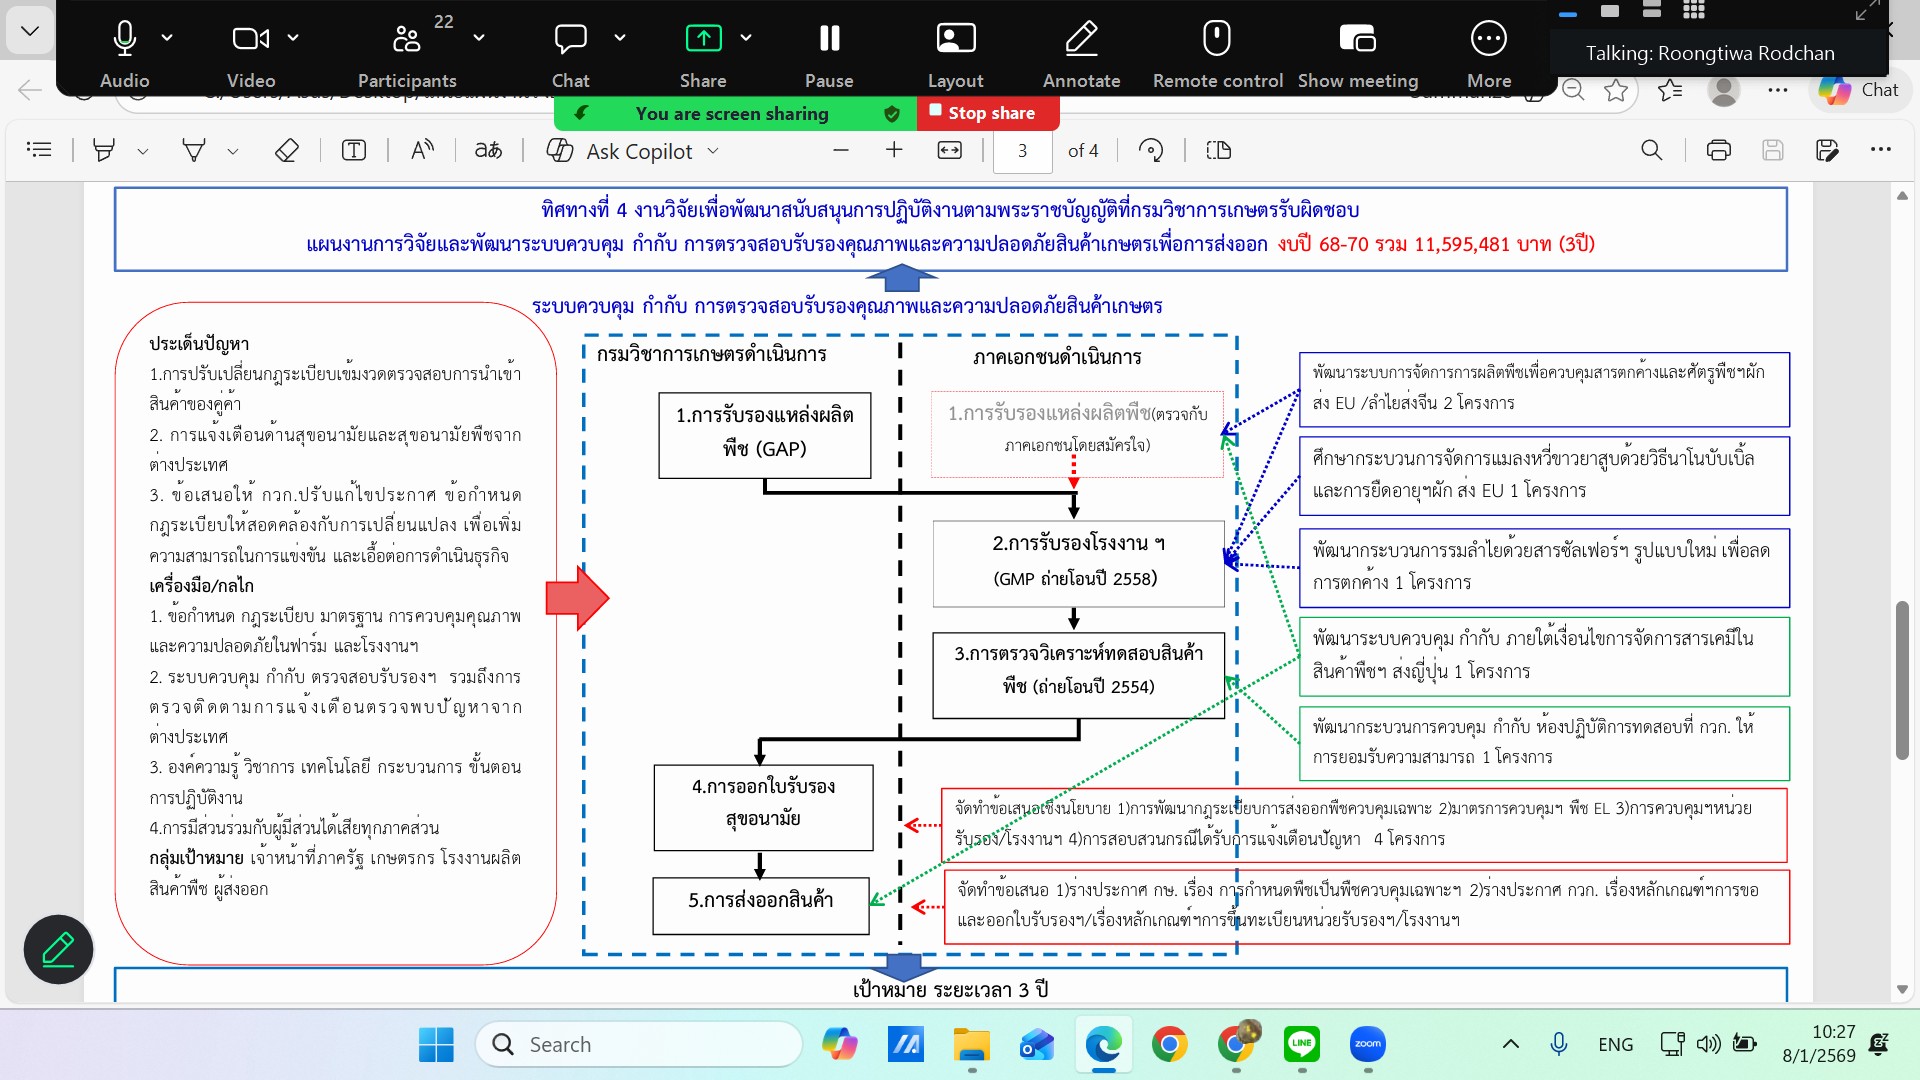Click the rotate page icon

coord(1151,151)
